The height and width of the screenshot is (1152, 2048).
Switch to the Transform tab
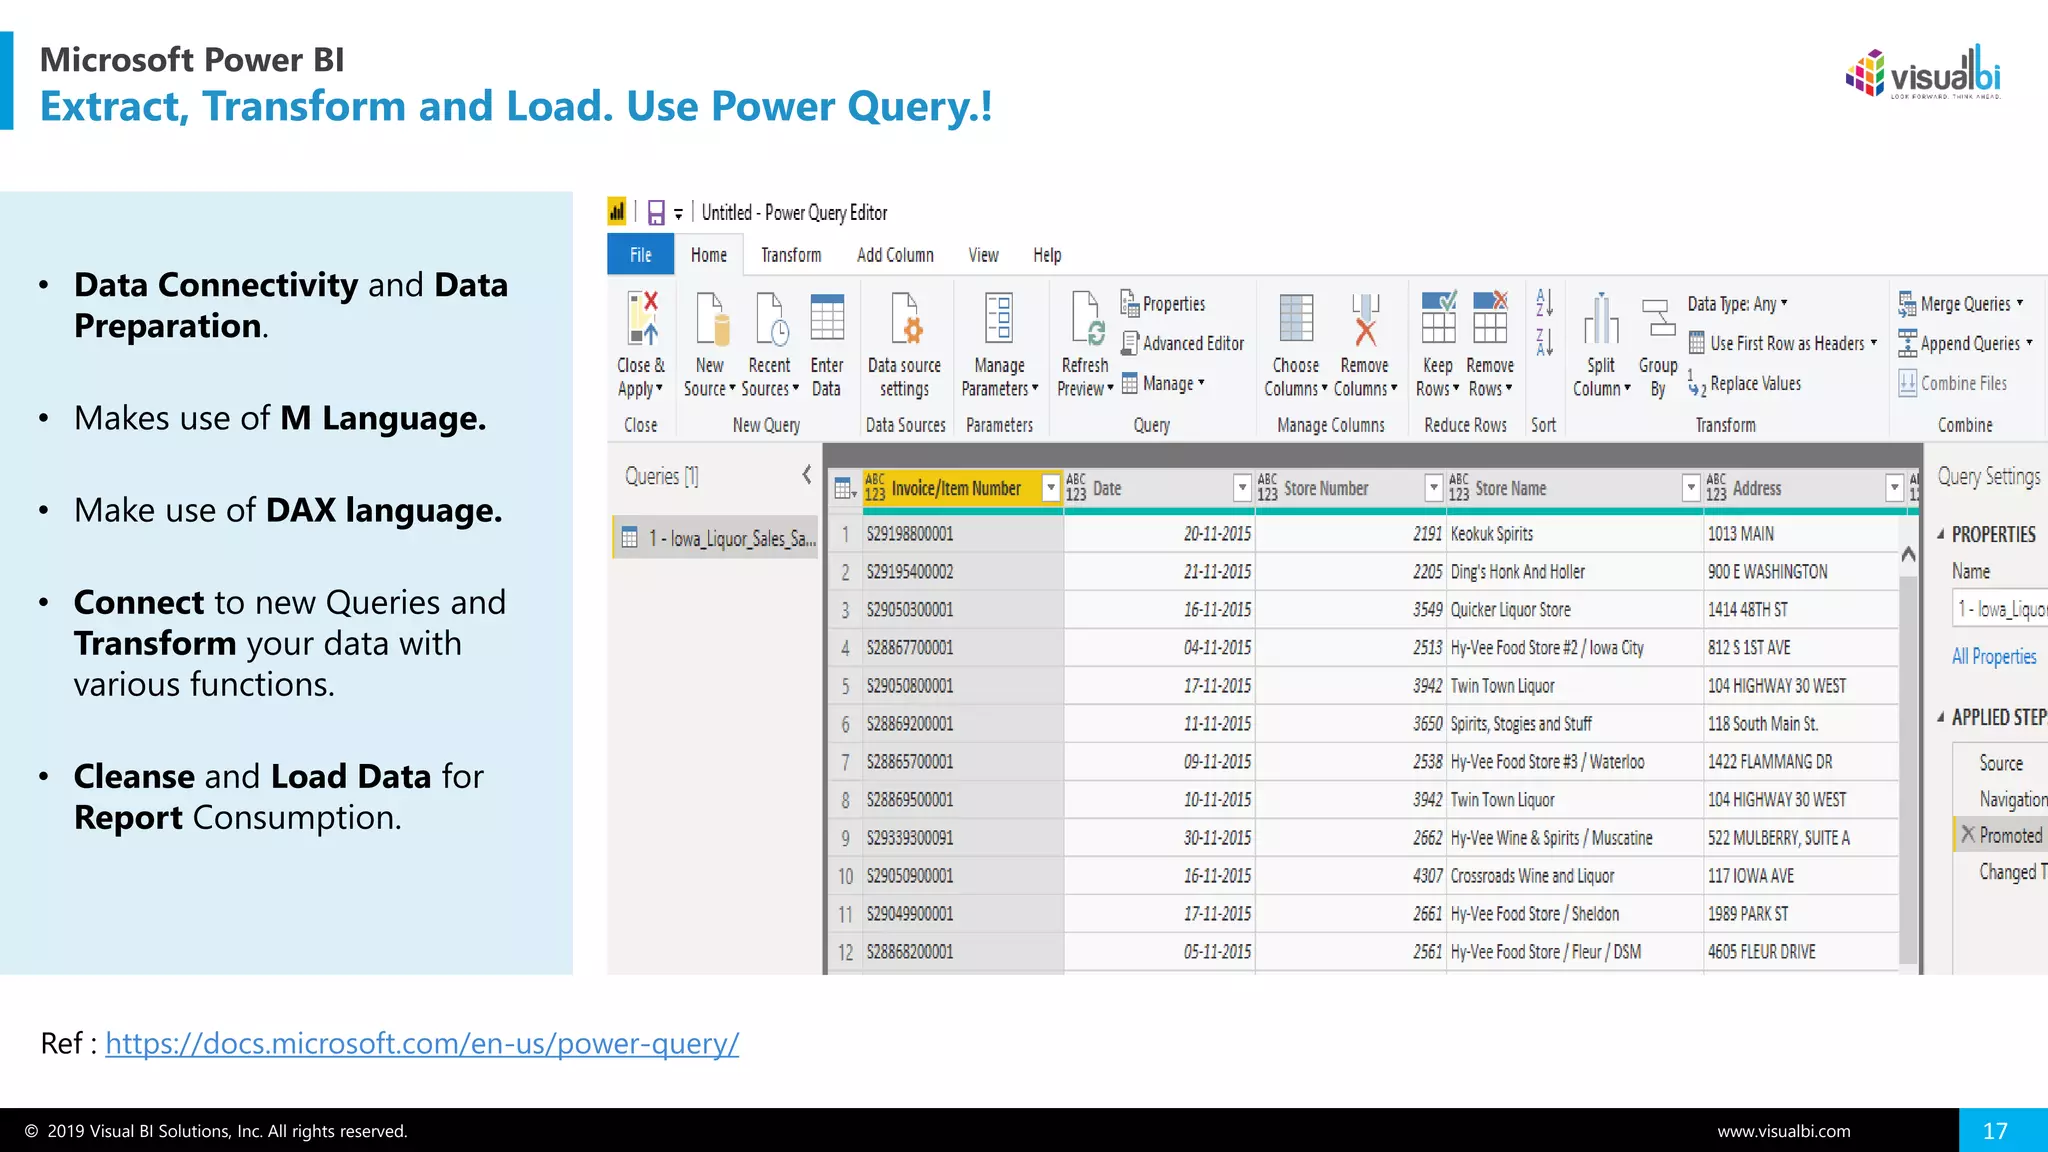(791, 255)
